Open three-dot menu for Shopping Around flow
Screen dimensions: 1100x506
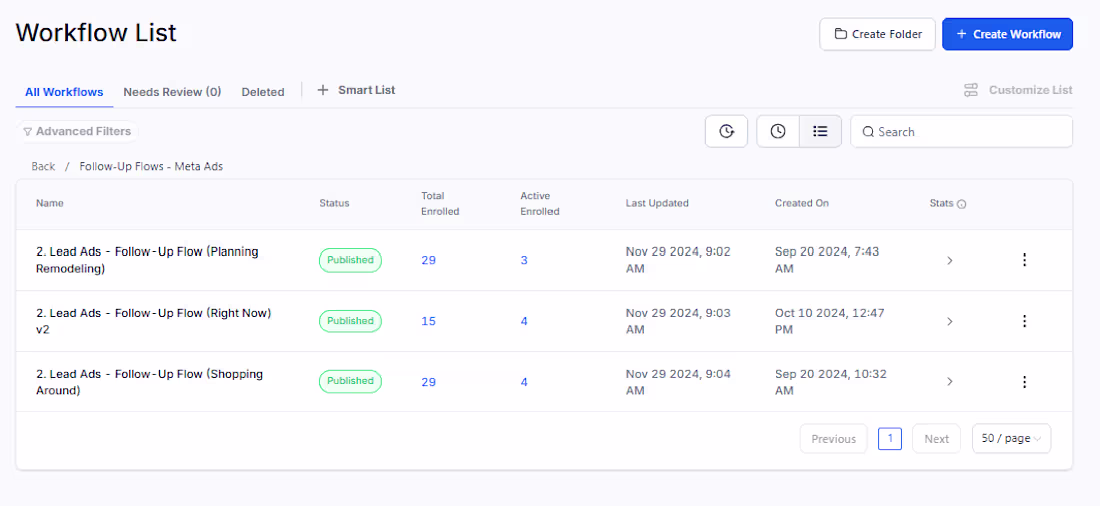tap(1024, 382)
